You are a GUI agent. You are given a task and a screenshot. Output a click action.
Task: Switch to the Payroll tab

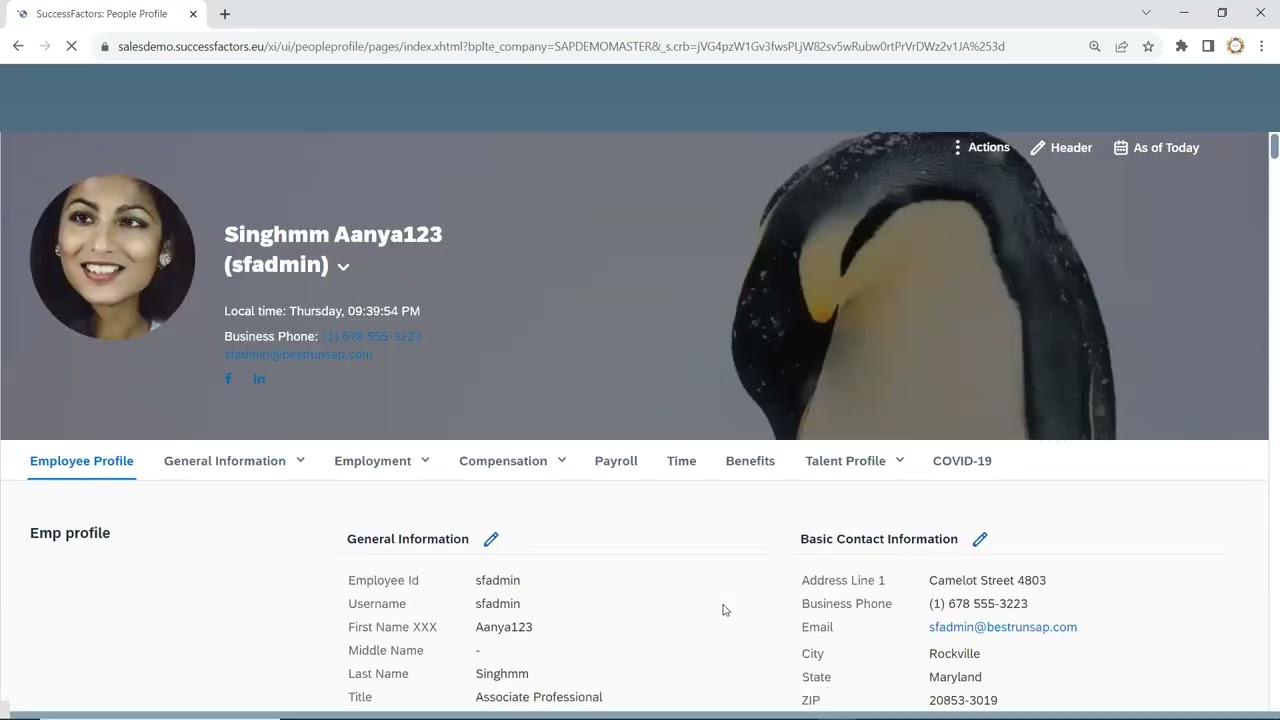point(616,461)
